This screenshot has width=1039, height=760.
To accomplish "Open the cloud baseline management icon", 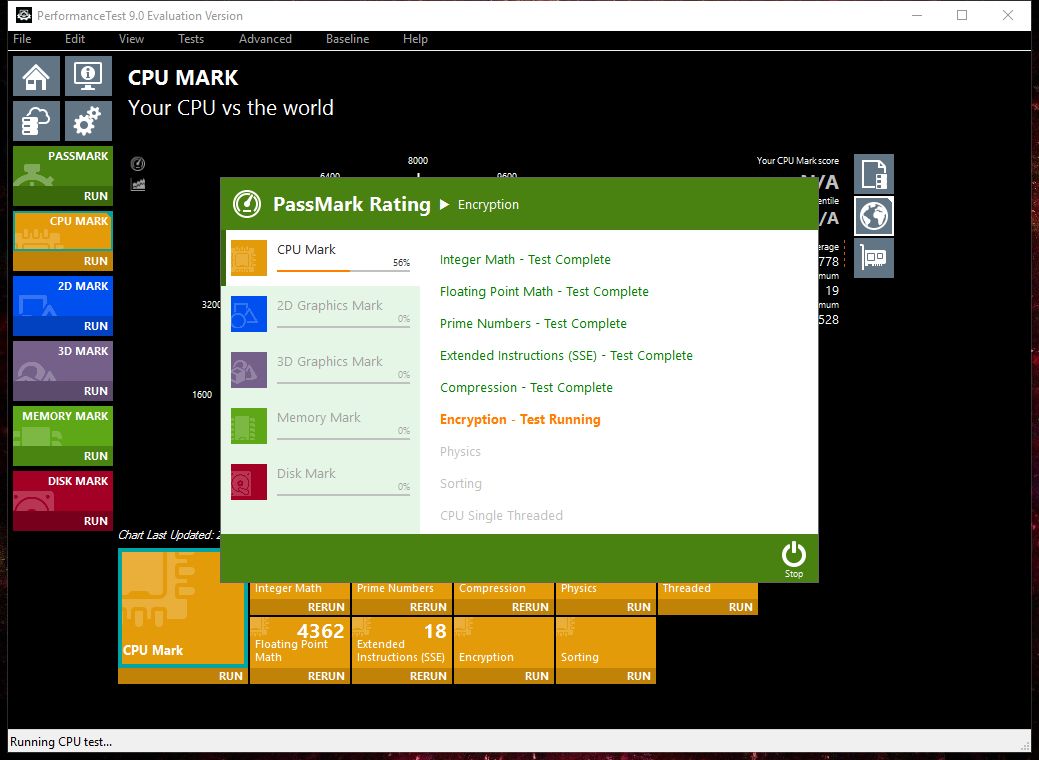I will 36,121.
